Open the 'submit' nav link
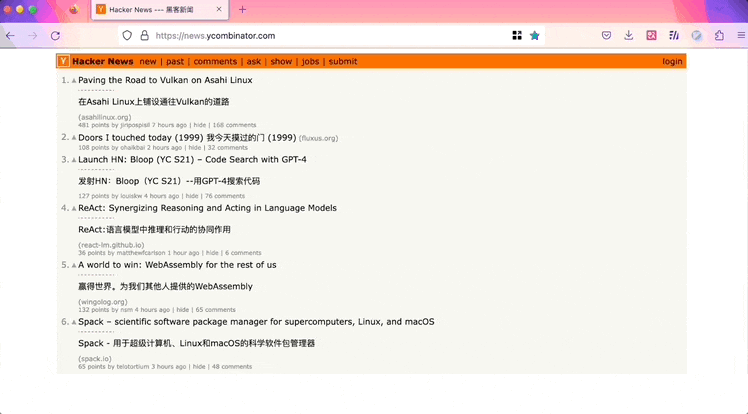Viewport: 748px width, 414px height. (x=343, y=62)
